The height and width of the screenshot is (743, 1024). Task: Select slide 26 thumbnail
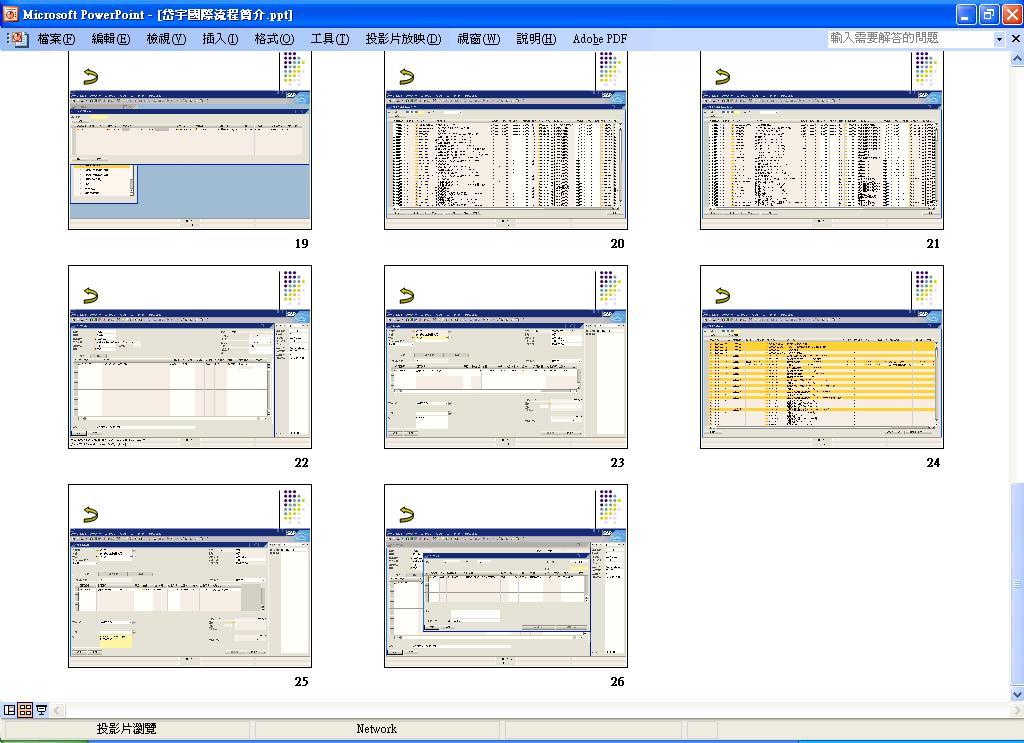click(x=505, y=574)
